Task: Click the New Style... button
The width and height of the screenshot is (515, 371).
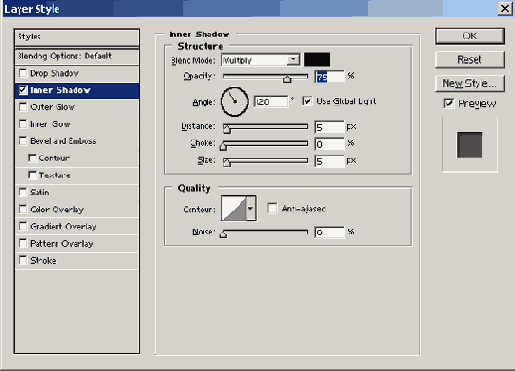Action: 470,83
